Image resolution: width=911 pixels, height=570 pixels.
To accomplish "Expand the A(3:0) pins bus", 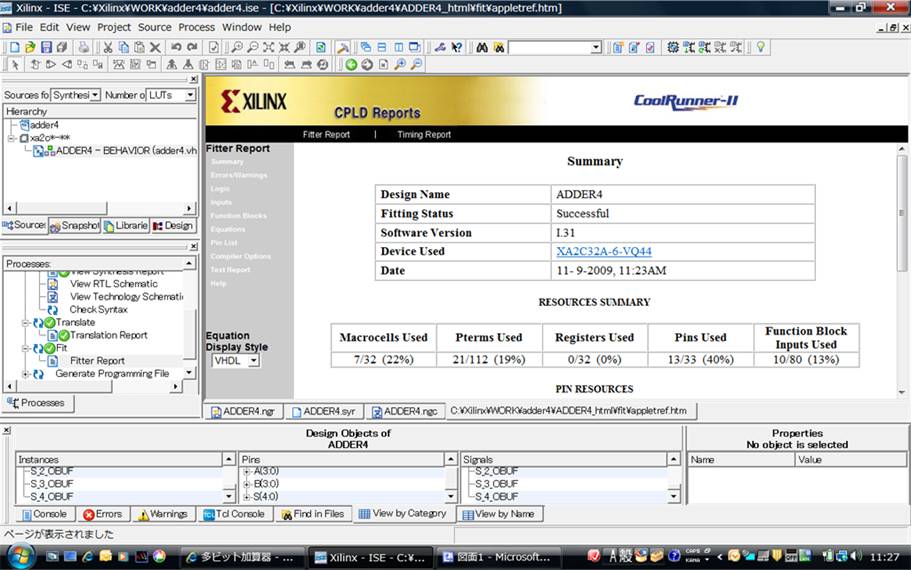I will point(247,471).
